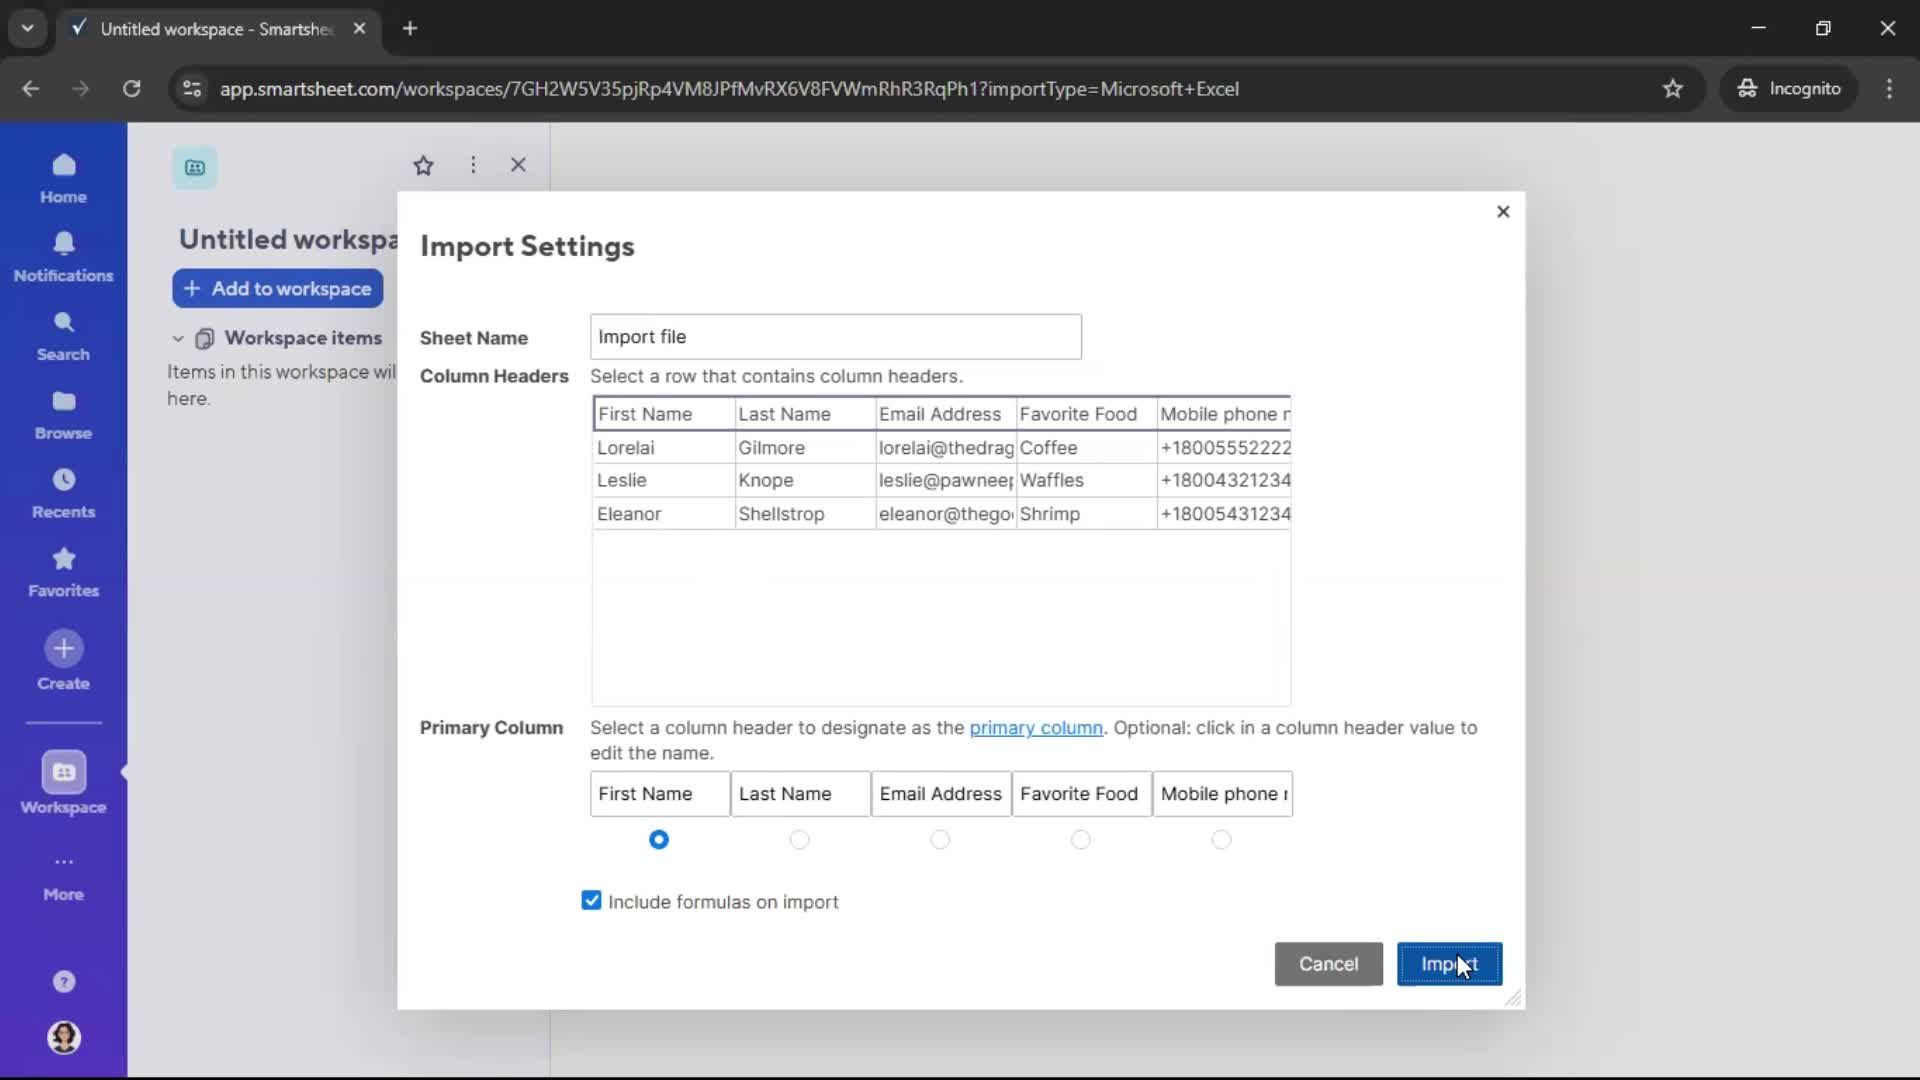
Task: Open Recents in the sidebar
Action: 63,491
